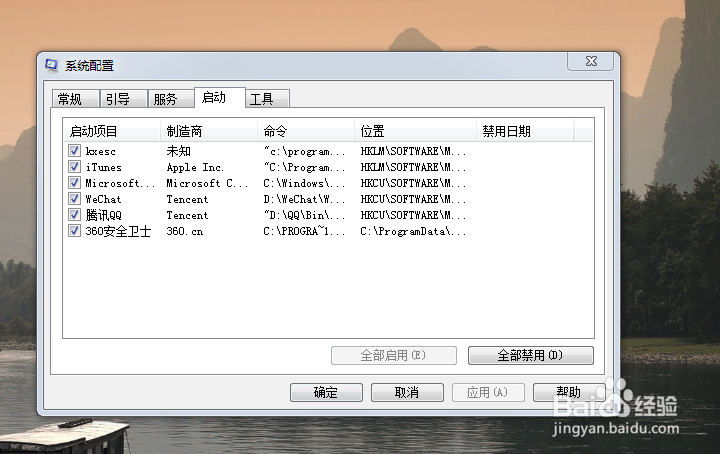
Task: Click the 应用 button
Action: 488,392
